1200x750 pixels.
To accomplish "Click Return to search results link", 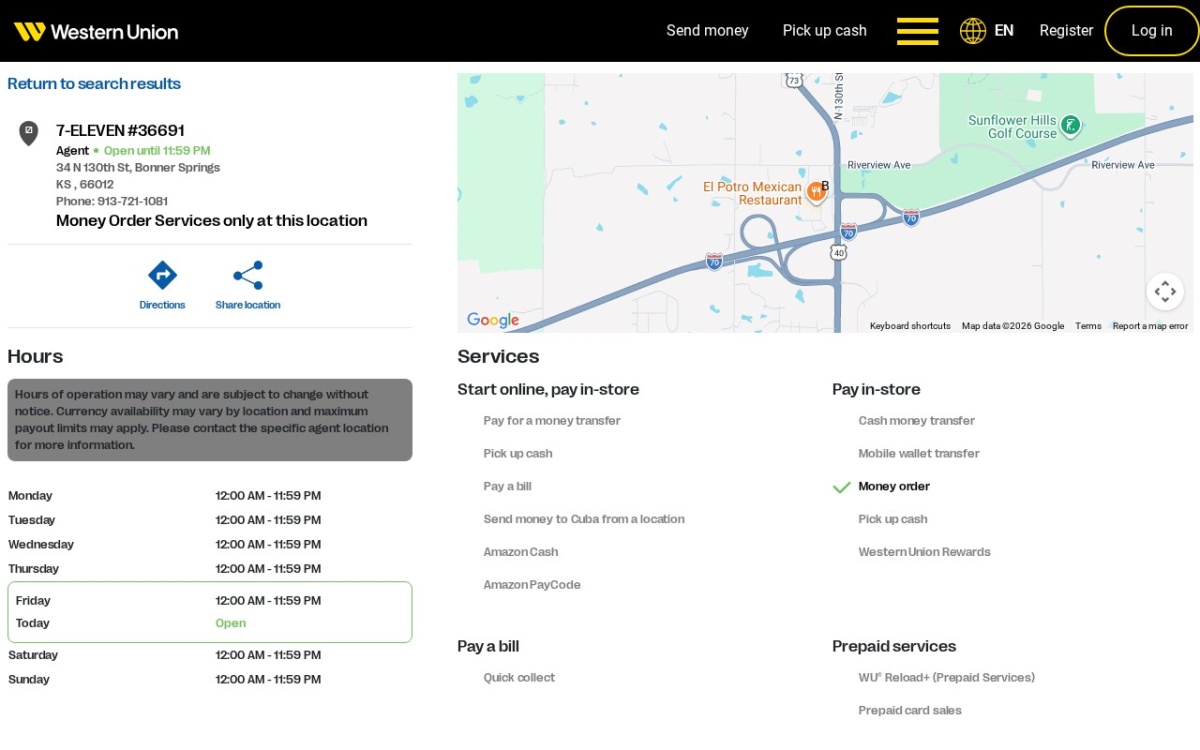I will [94, 84].
